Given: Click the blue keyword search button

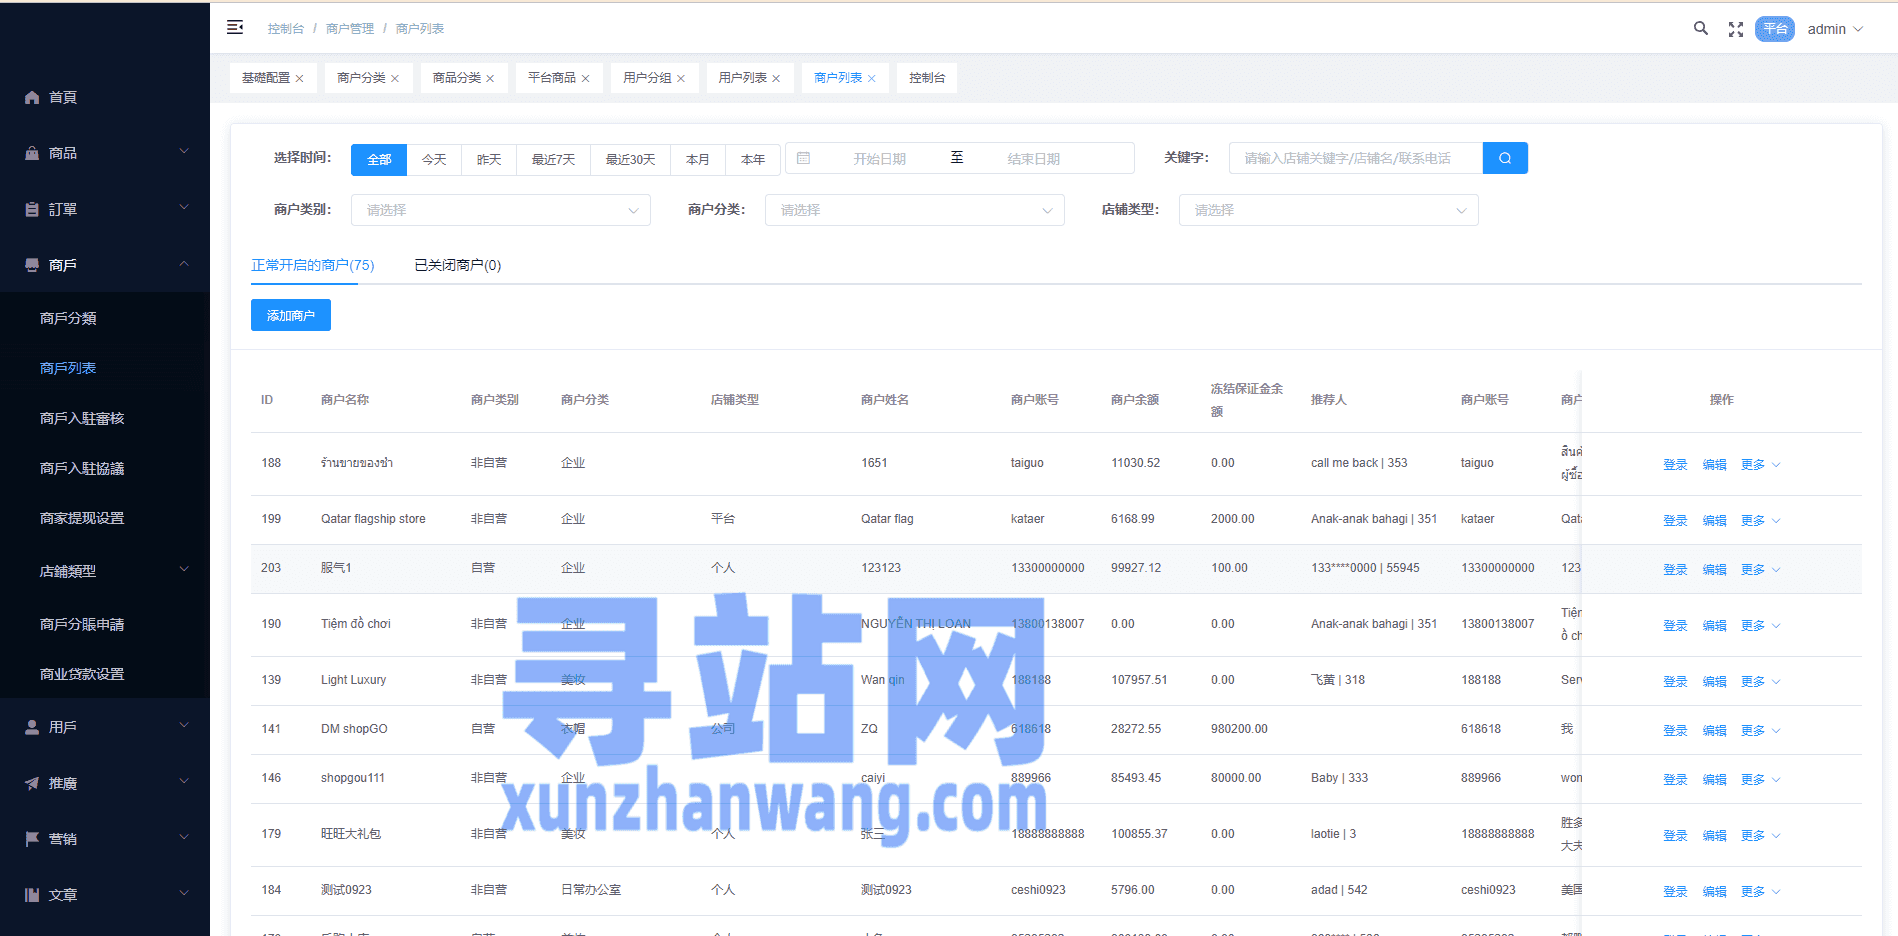Looking at the screenshot, I should [x=1504, y=158].
